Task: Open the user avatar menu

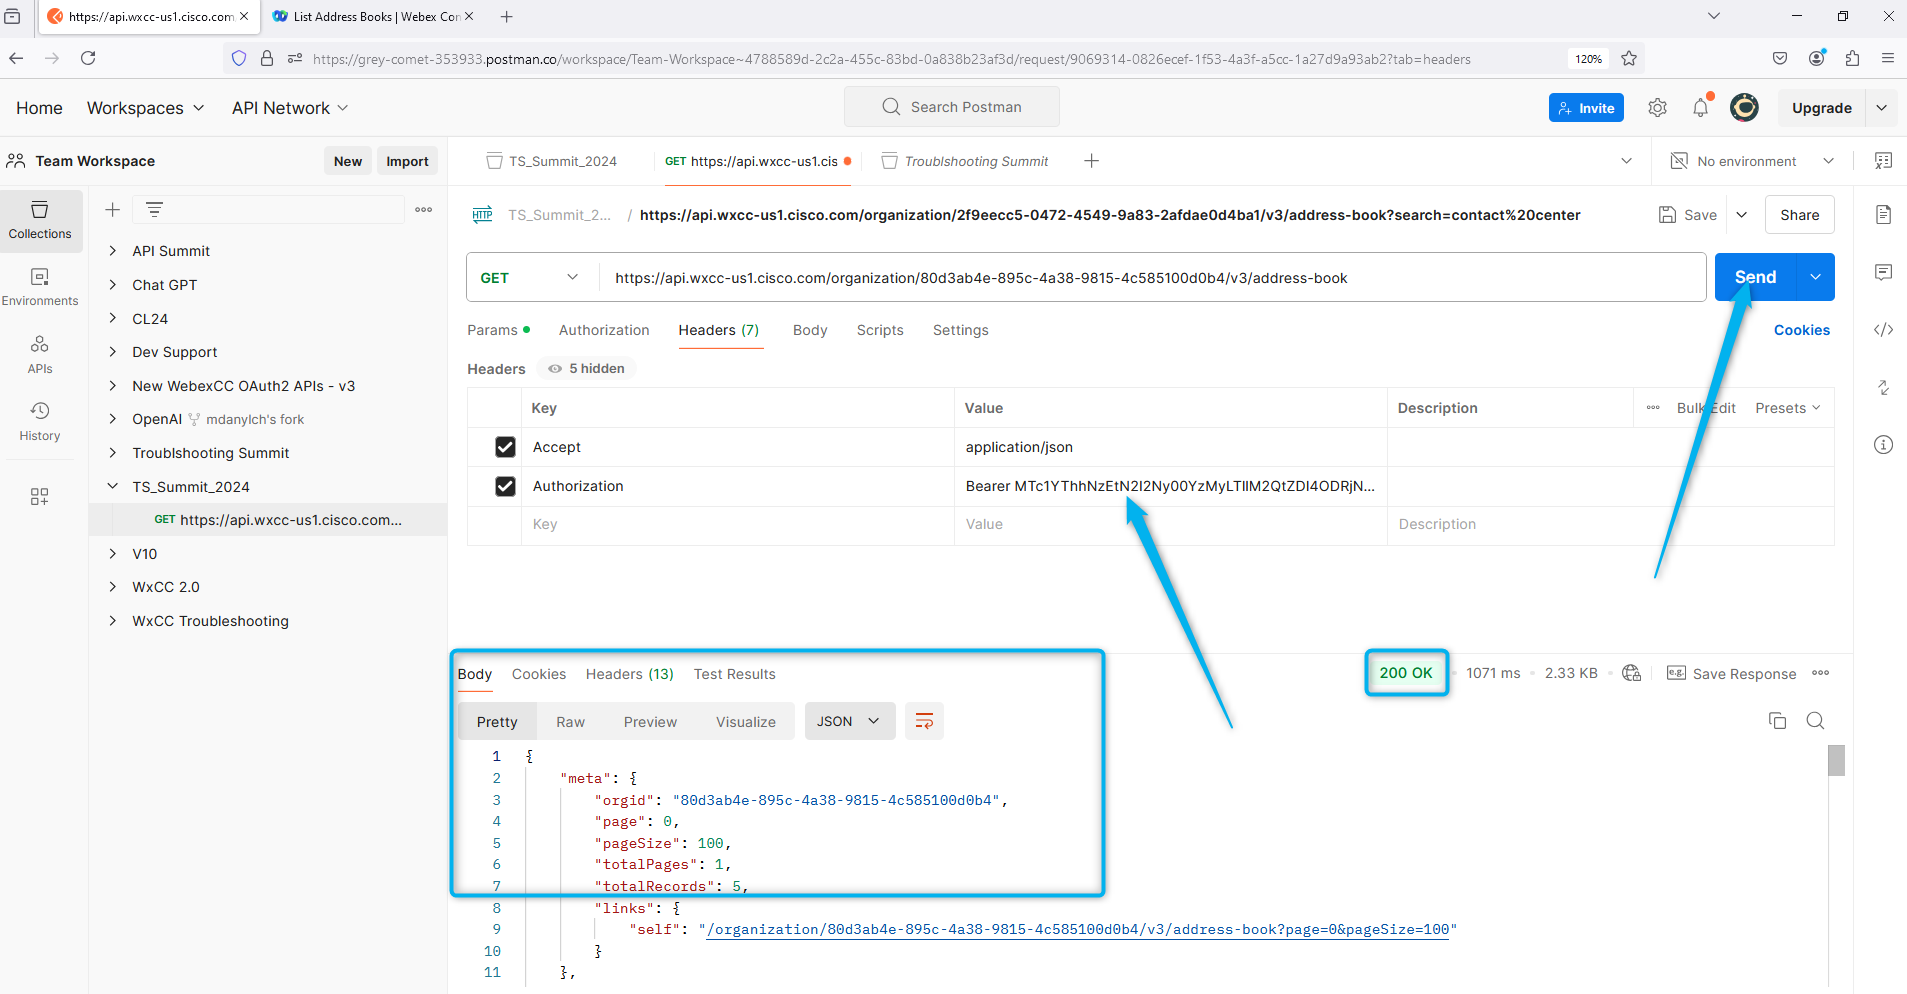Action: point(1744,108)
